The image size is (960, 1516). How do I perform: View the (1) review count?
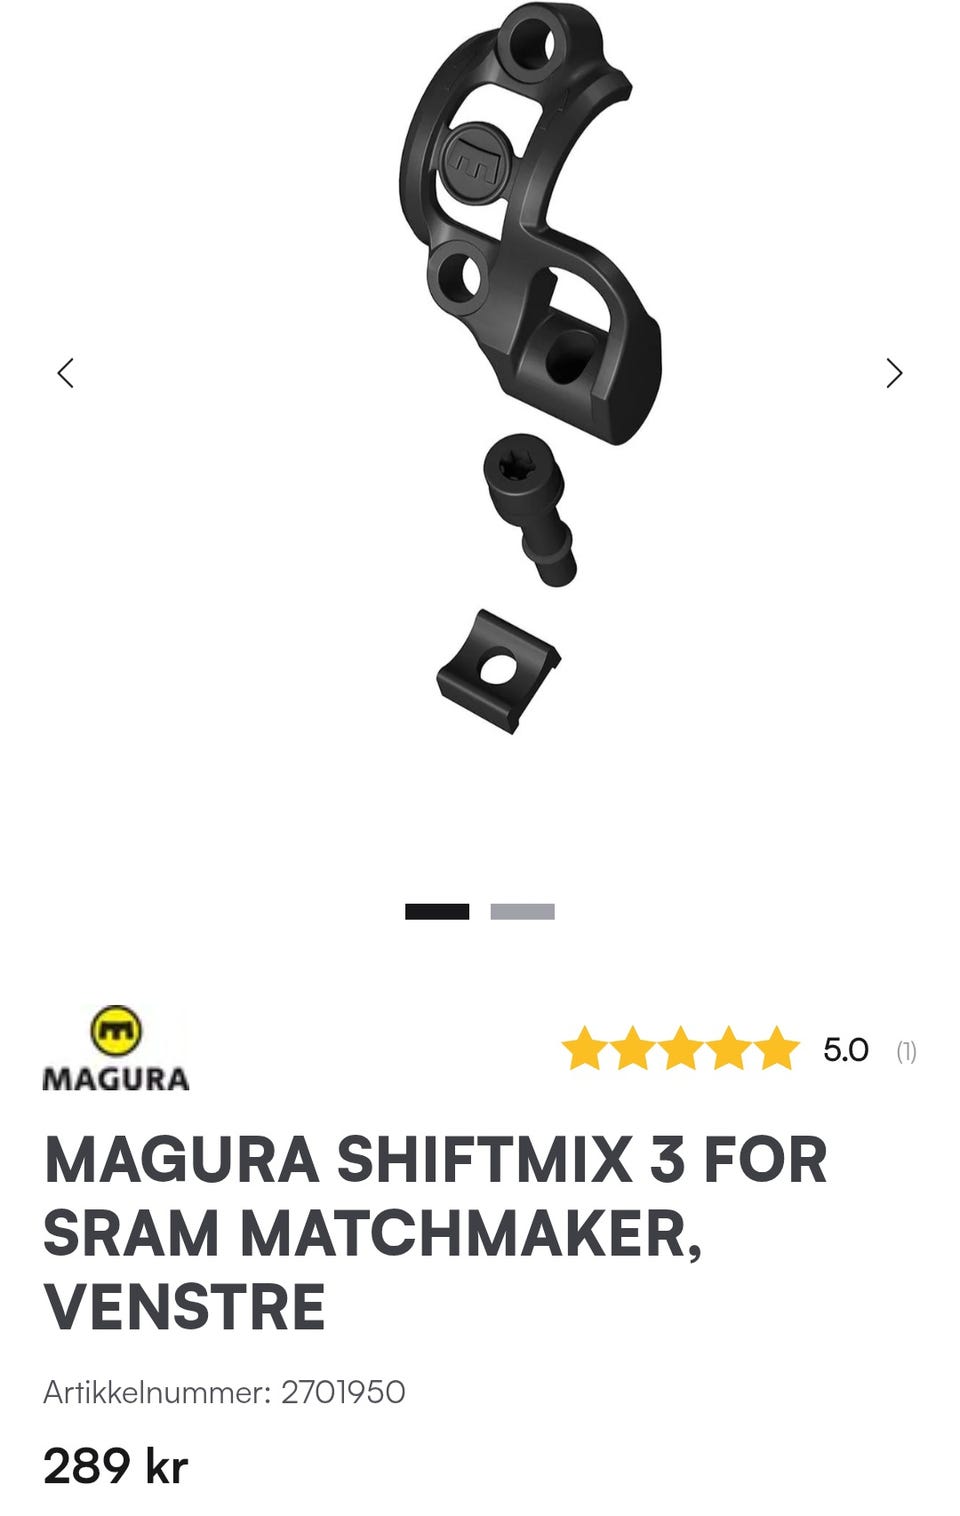click(906, 1051)
